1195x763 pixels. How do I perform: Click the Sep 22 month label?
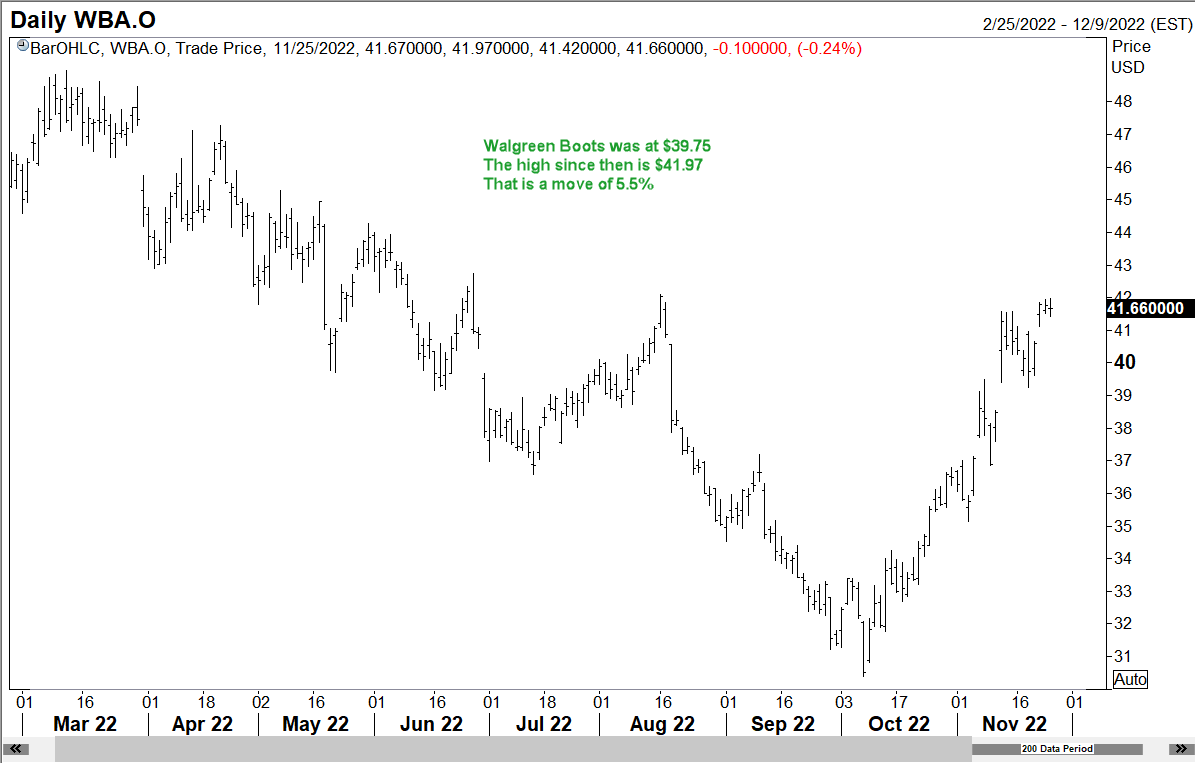pos(783,724)
